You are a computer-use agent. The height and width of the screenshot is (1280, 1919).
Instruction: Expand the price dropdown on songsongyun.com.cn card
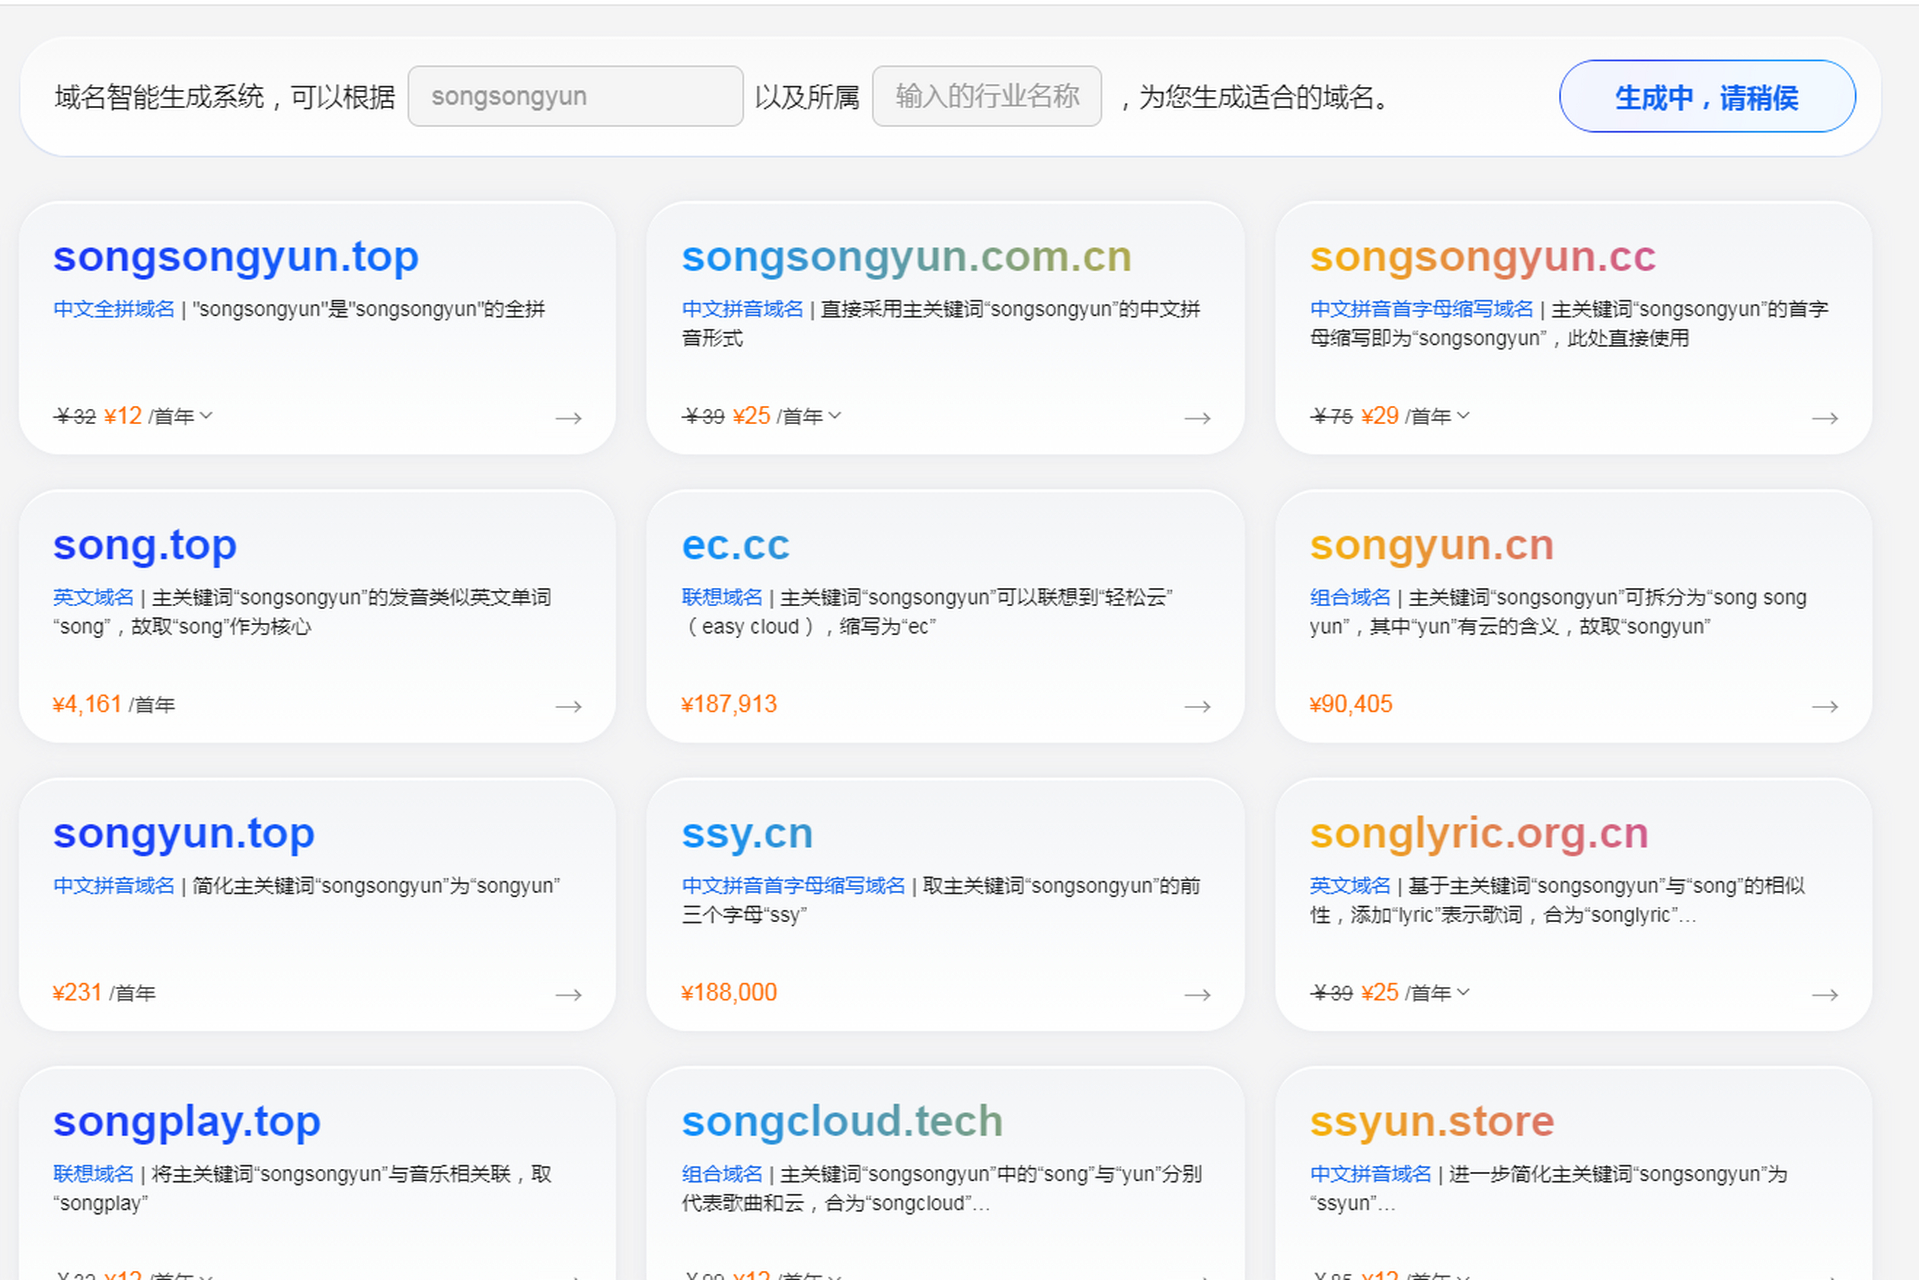[835, 415]
